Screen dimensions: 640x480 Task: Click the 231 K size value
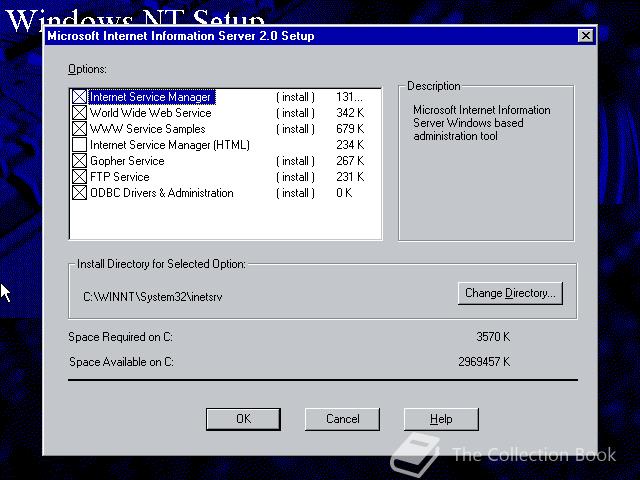350,177
